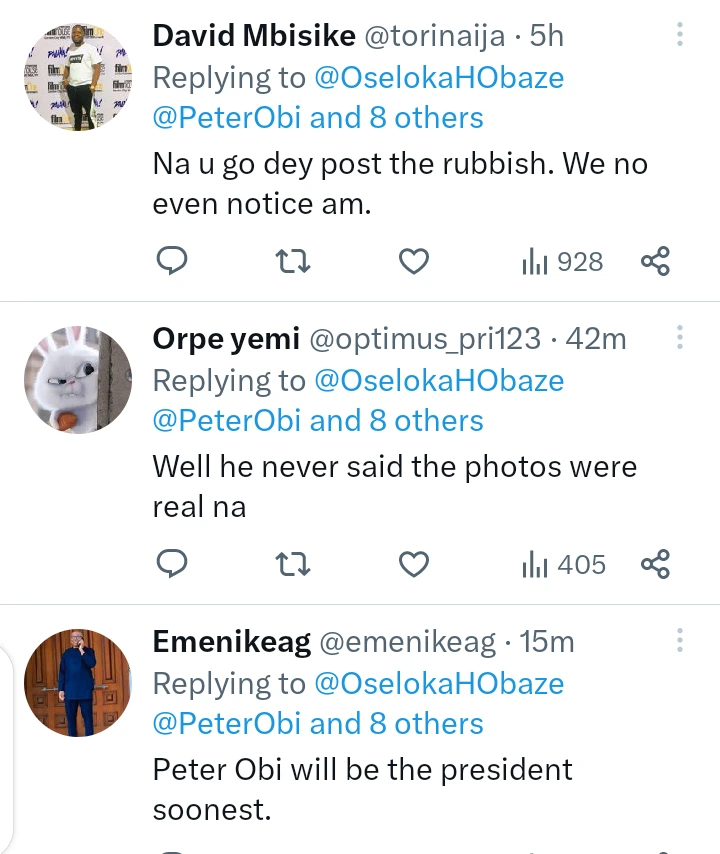Open Emenikeag's display name
The width and height of the screenshot is (720, 854).
point(231,642)
